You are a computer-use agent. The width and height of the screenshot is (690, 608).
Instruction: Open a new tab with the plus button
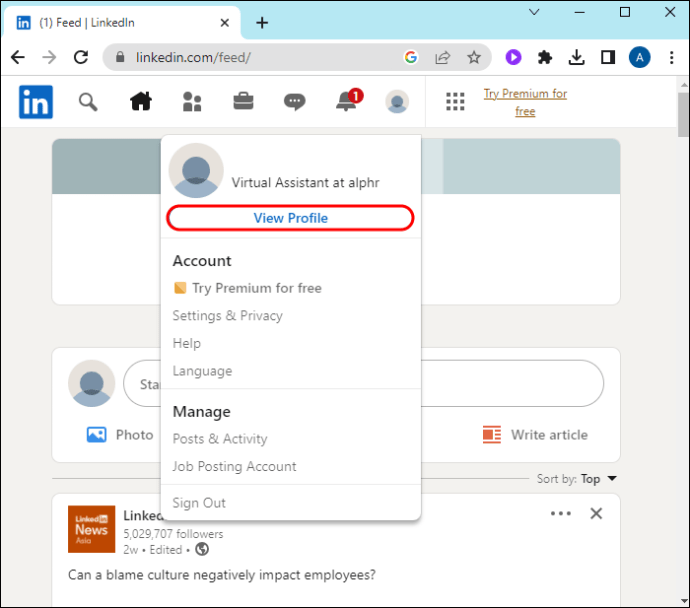pos(262,22)
